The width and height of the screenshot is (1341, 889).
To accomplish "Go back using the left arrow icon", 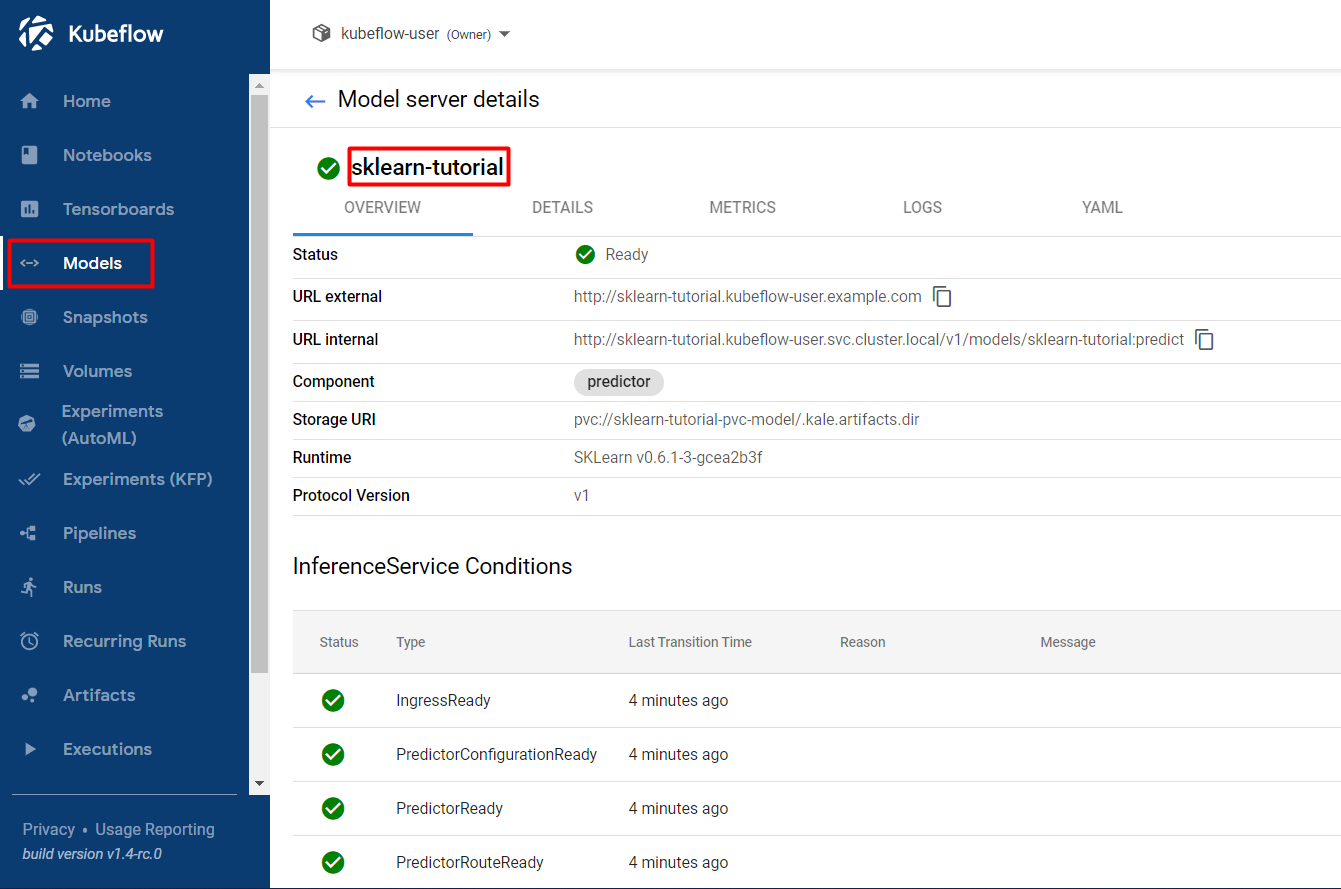I will tap(315, 101).
